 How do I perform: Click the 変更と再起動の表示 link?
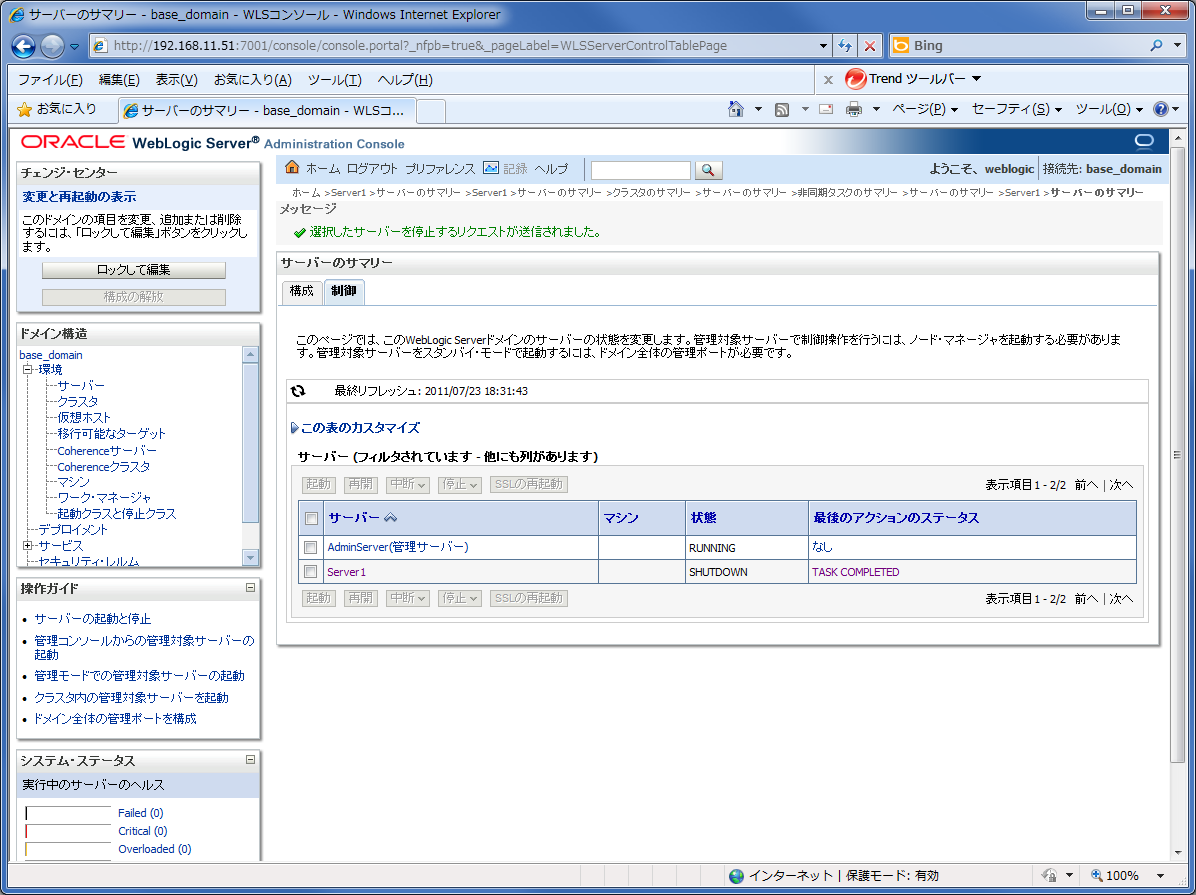point(79,197)
